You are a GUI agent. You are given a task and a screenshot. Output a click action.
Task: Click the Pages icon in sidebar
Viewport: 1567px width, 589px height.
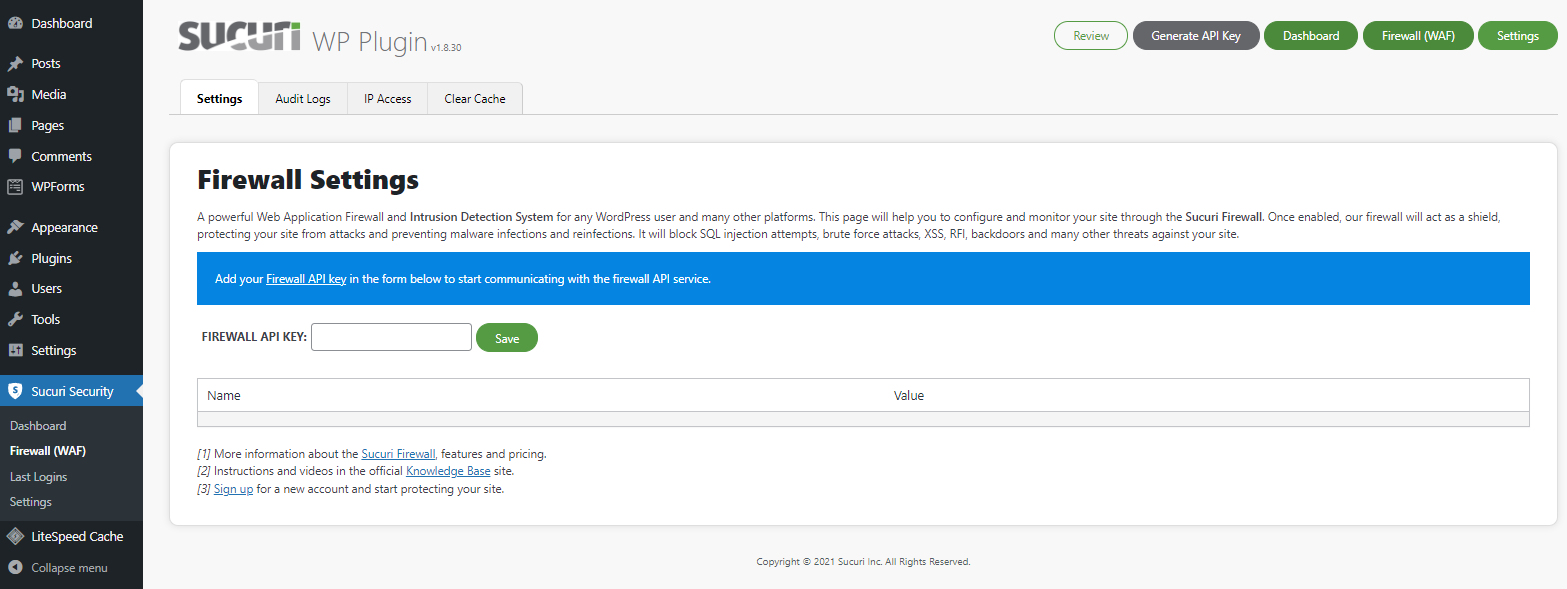pyautogui.click(x=15, y=126)
